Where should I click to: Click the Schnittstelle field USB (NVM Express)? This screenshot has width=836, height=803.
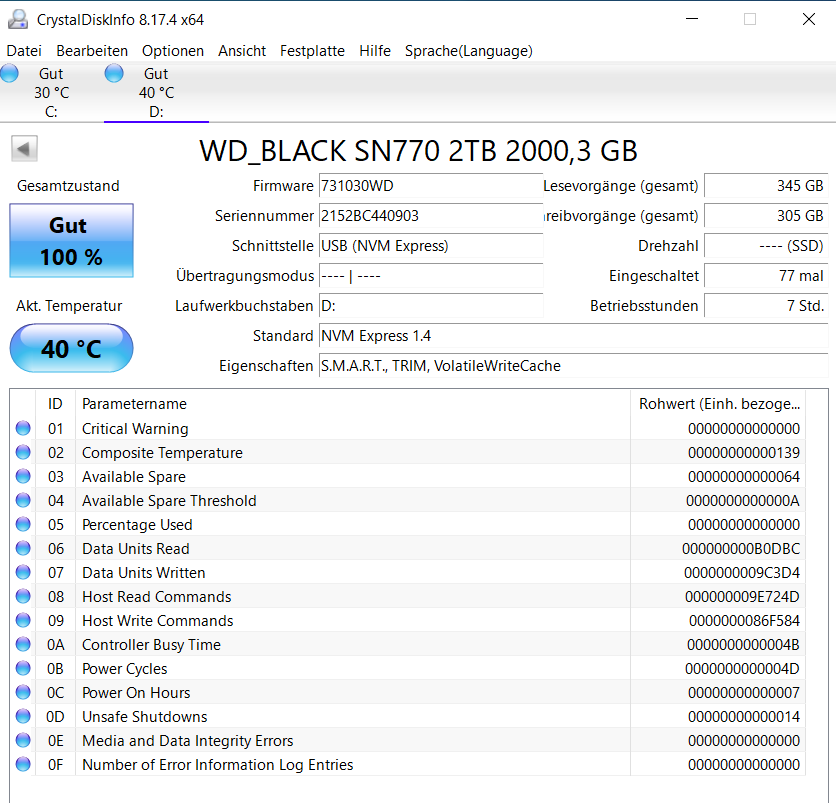[431, 246]
